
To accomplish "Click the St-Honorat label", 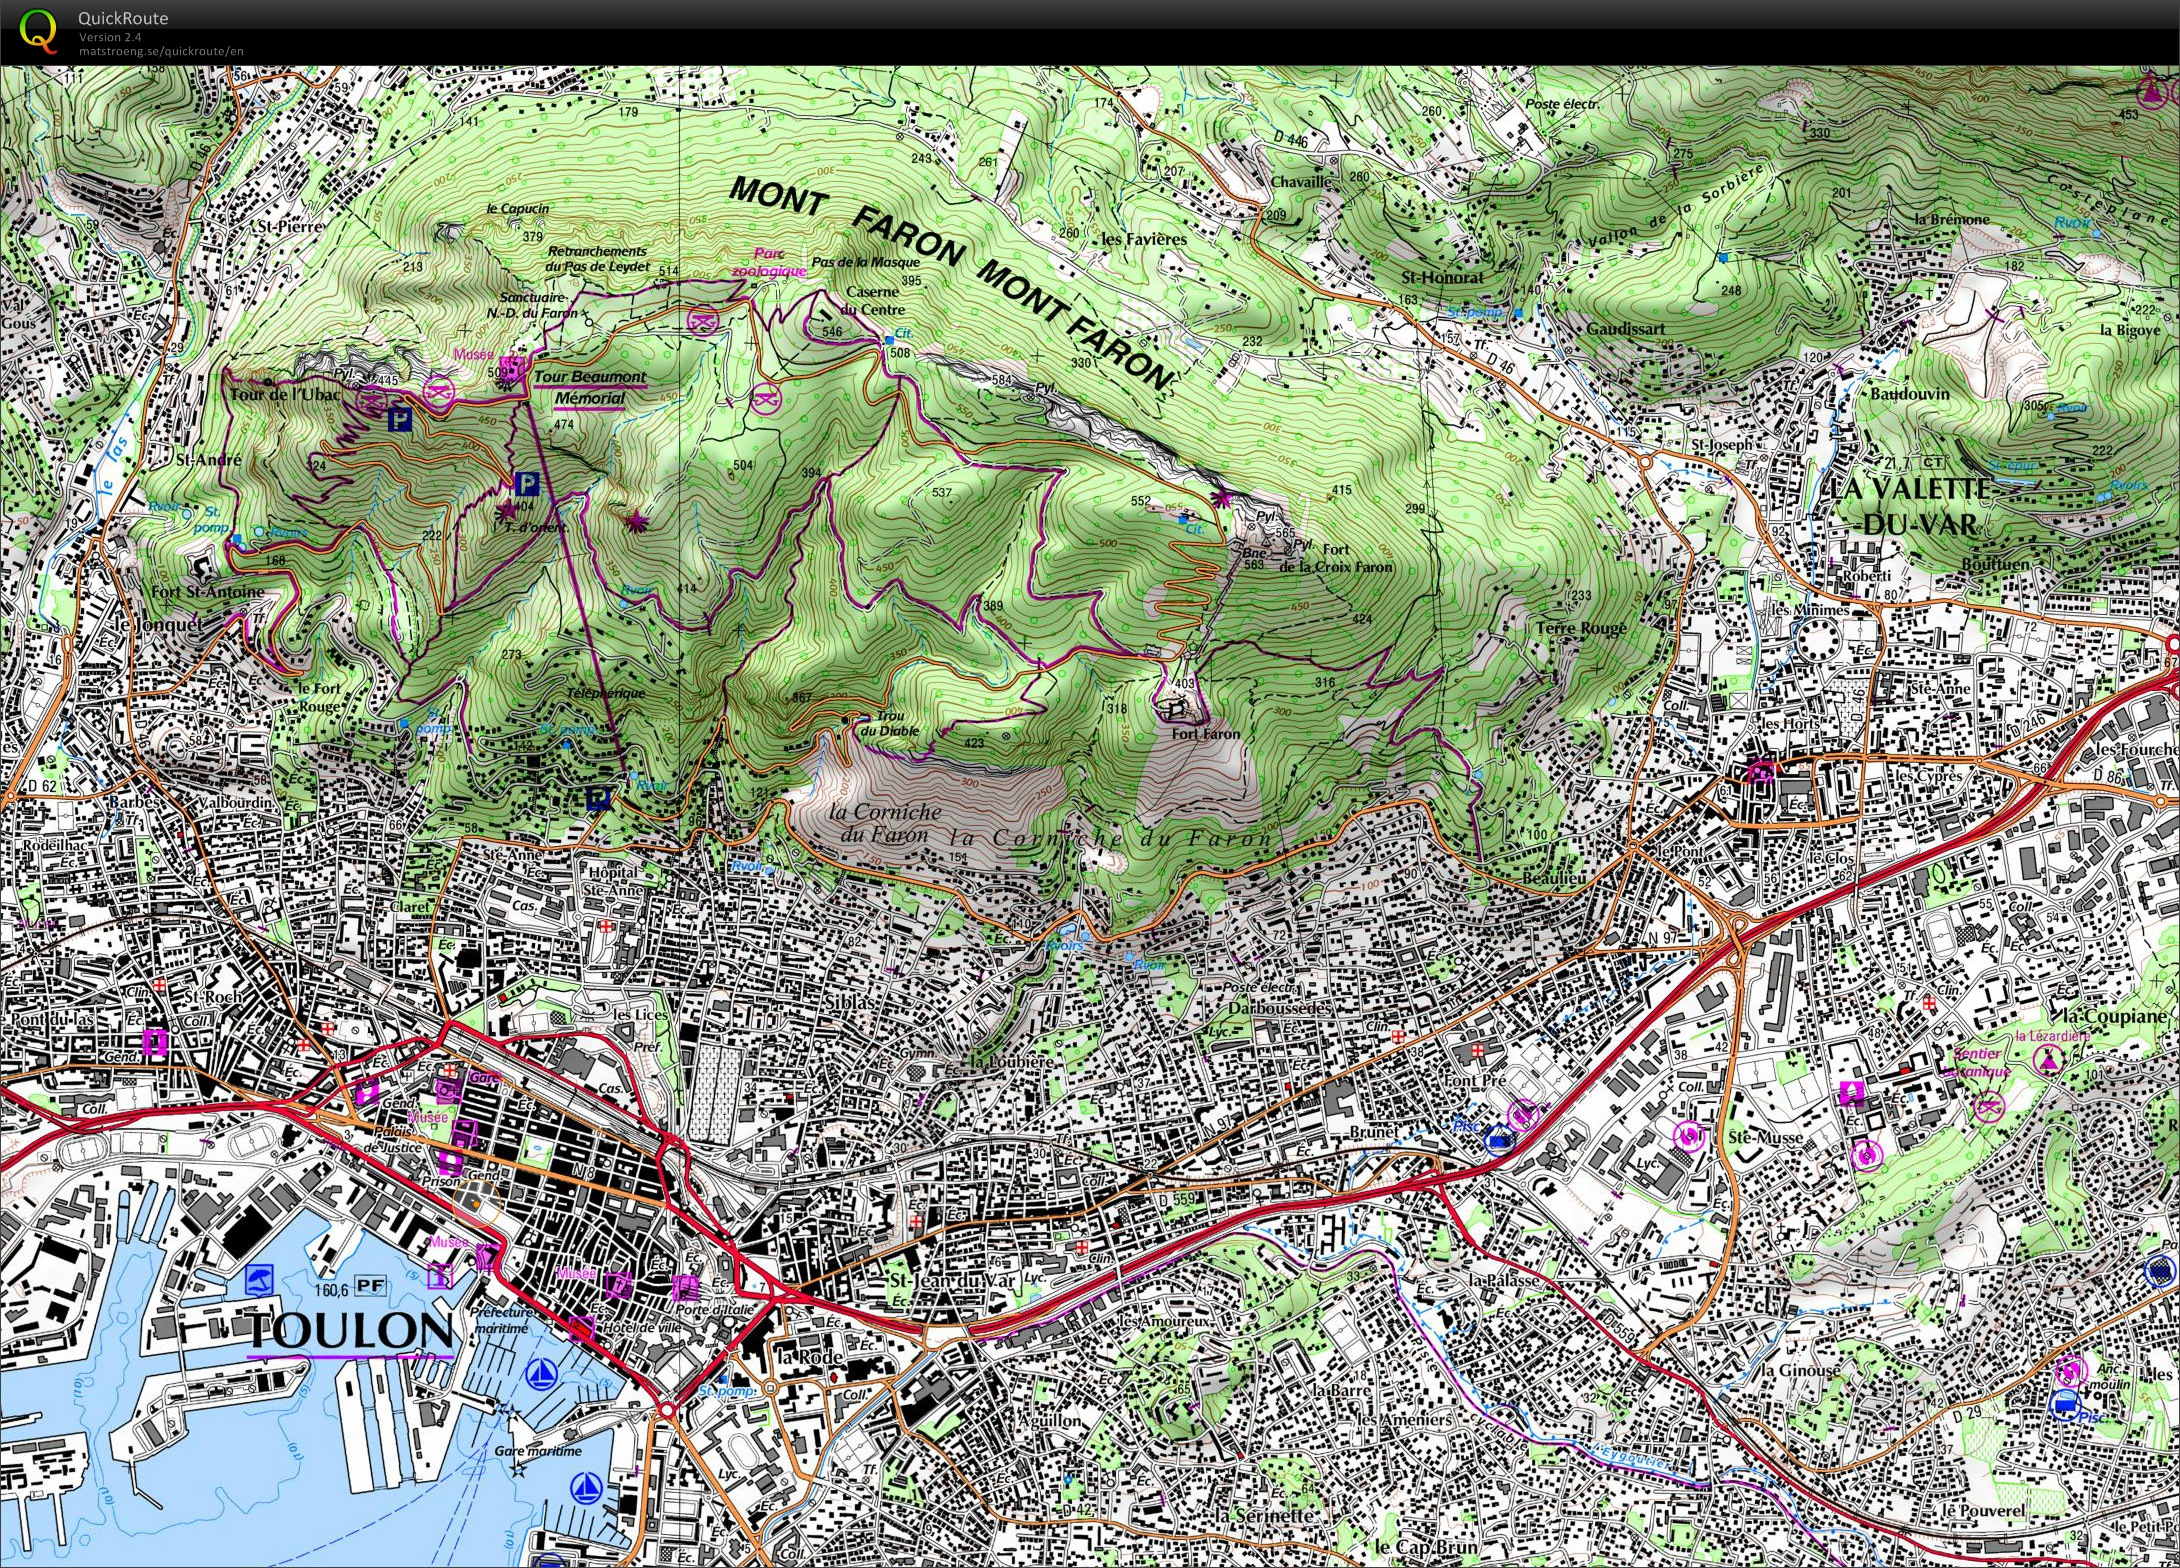I will [1443, 278].
